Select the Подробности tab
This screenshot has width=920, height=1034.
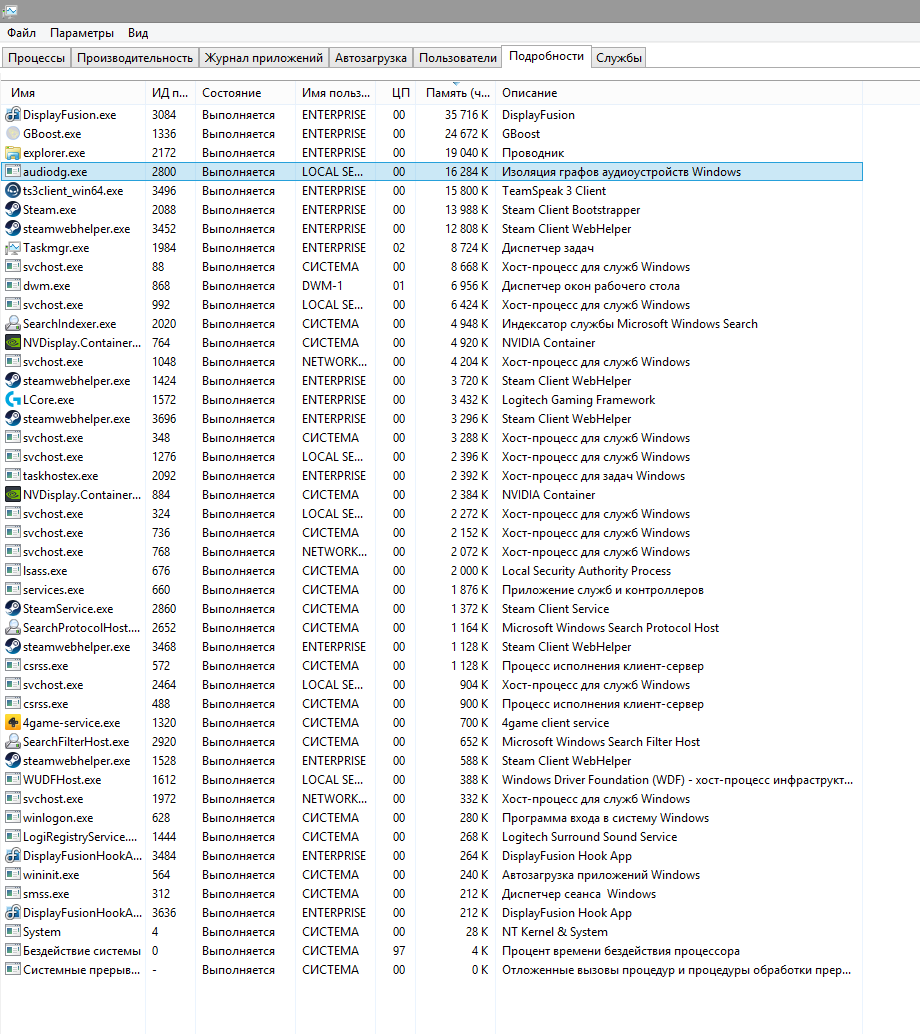[547, 56]
